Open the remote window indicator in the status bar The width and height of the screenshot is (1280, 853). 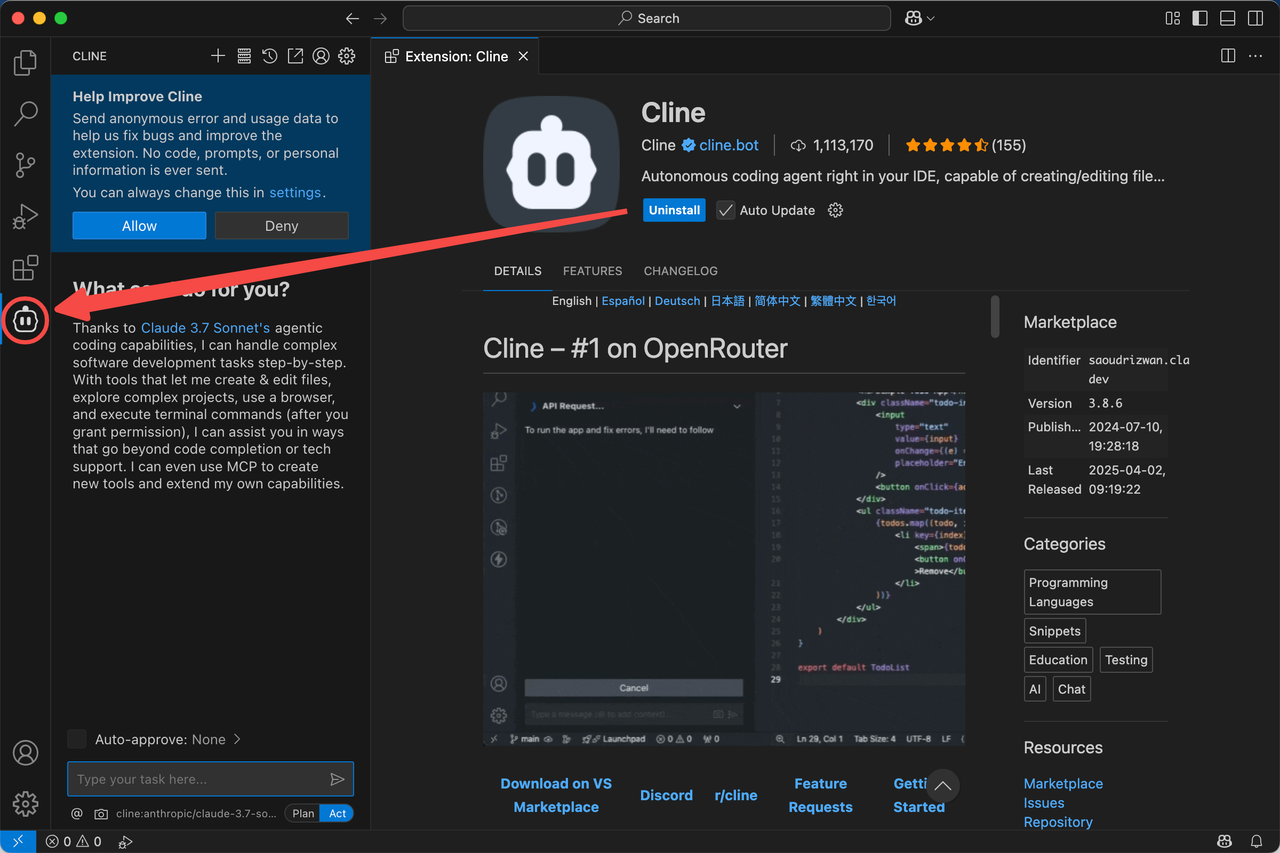18,841
